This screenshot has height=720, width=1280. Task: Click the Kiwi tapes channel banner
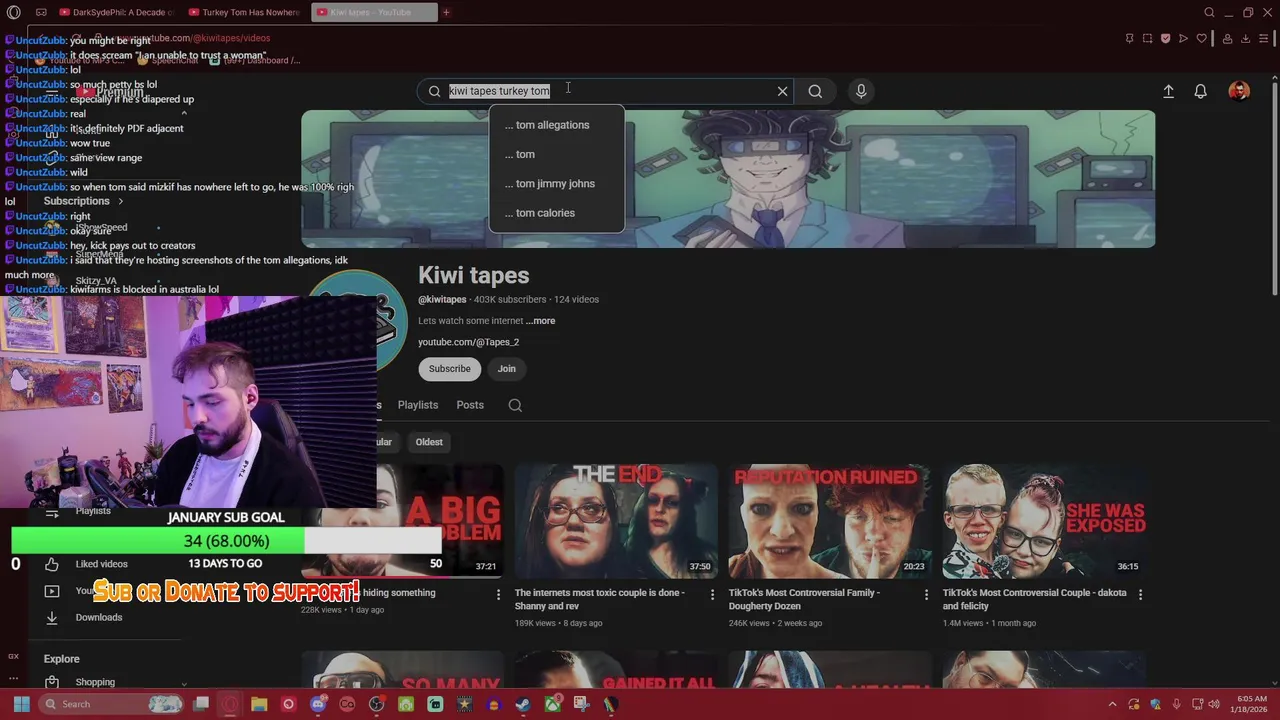point(728,179)
